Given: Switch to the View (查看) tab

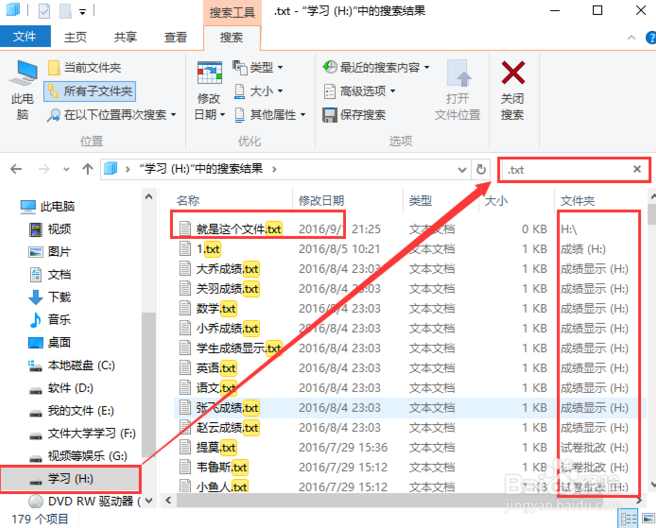Looking at the screenshot, I should [x=176, y=37].
